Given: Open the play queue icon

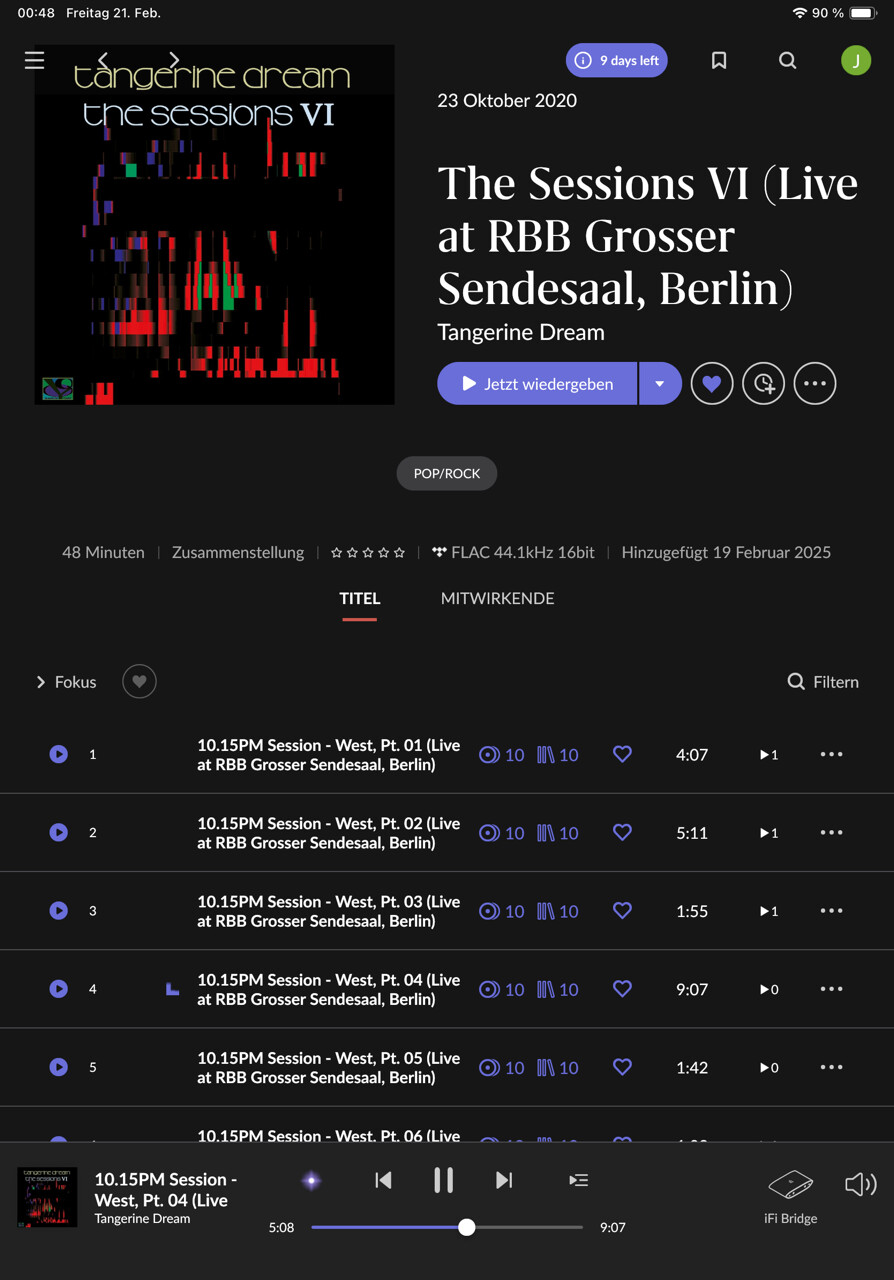Looking at the screenshot, I should tap(579, 1181).
